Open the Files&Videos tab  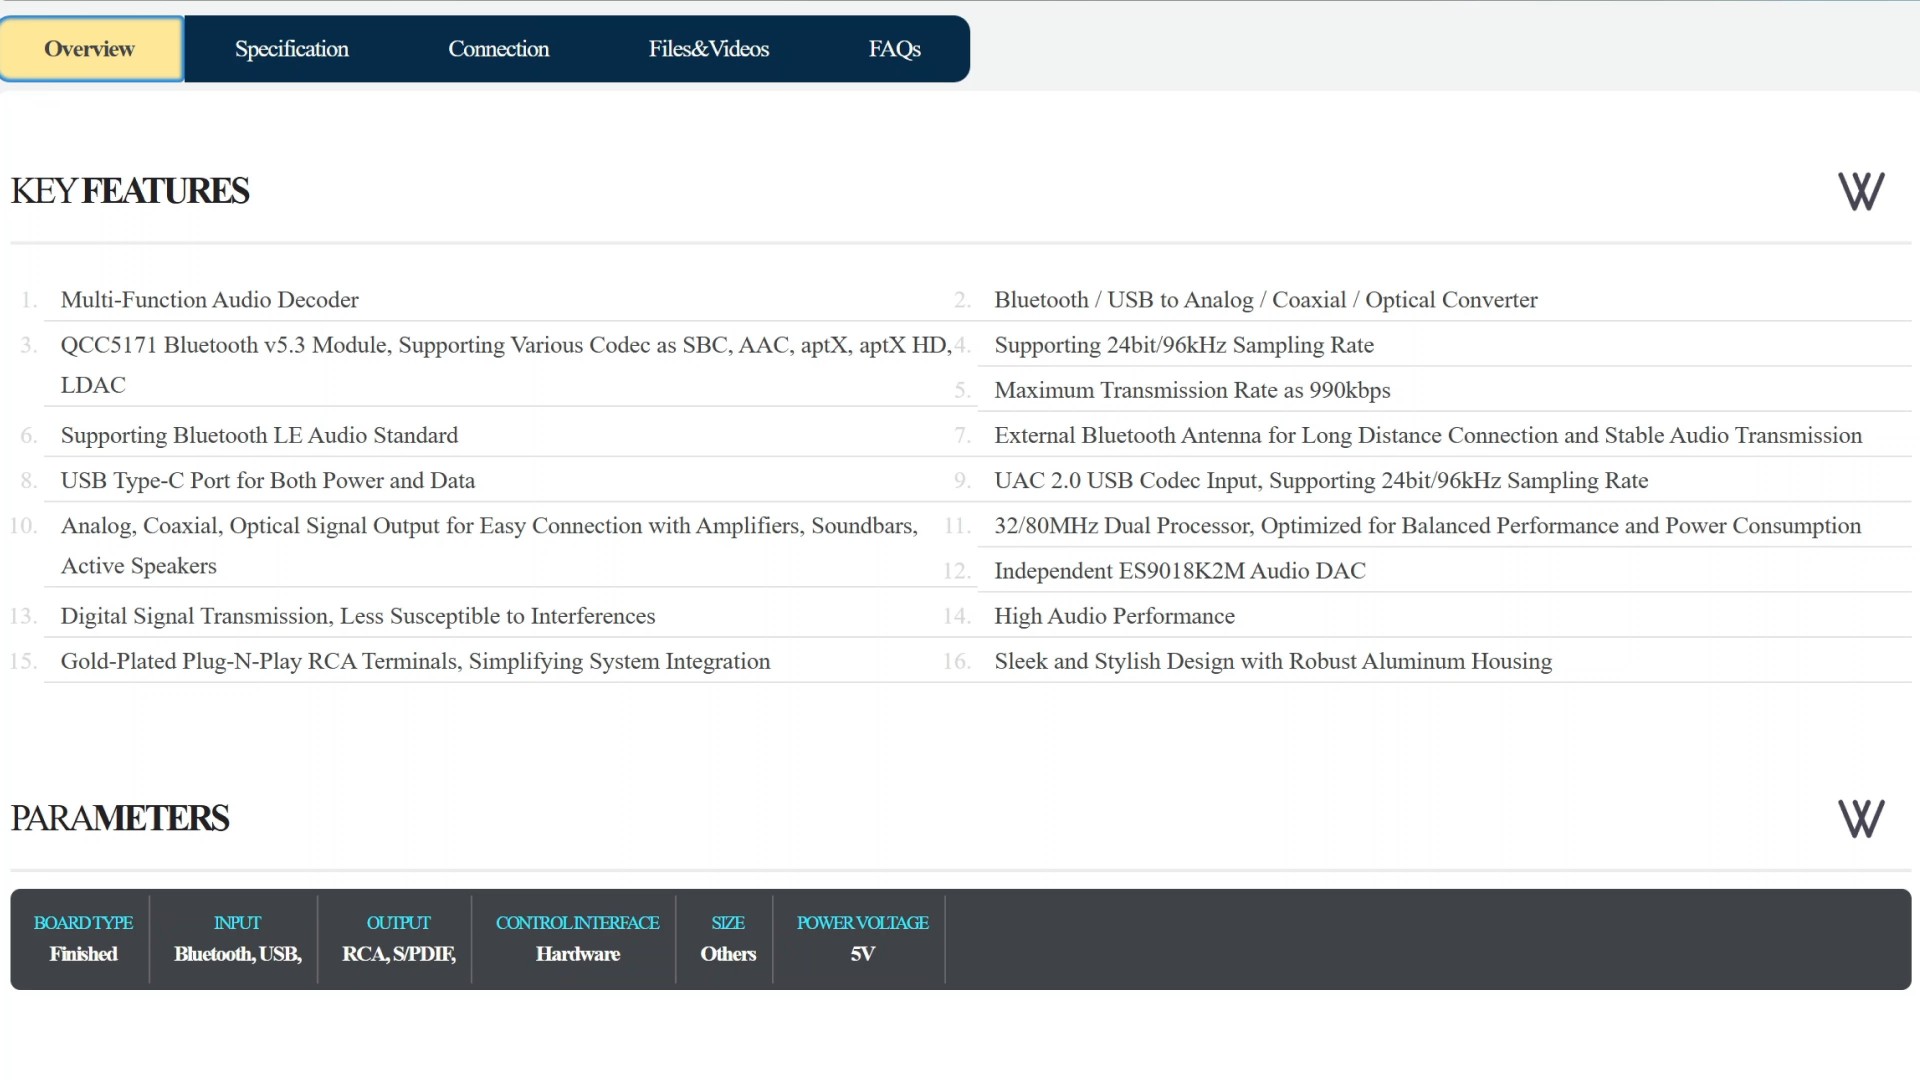click(x=708, y=49)
